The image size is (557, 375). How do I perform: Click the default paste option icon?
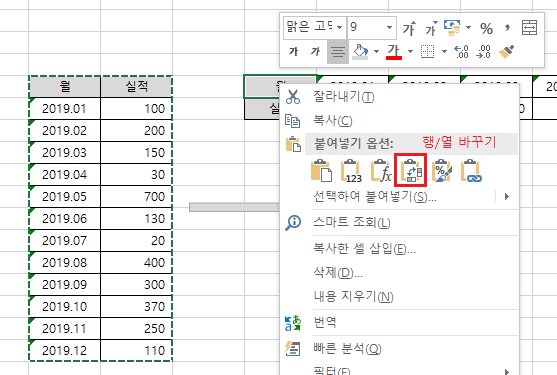pyautogui.click(x=322, y=171)
